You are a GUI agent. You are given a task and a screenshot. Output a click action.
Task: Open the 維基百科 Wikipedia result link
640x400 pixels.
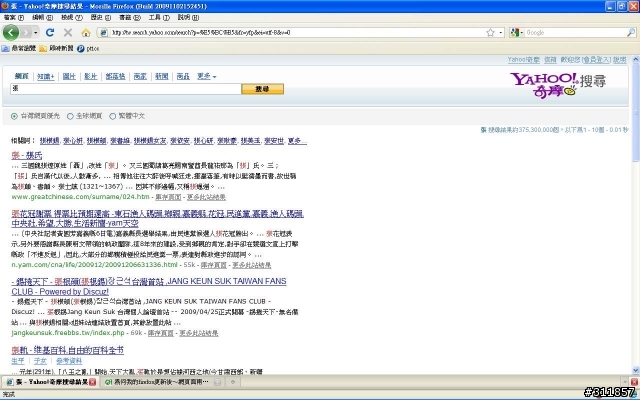point(67,350)
